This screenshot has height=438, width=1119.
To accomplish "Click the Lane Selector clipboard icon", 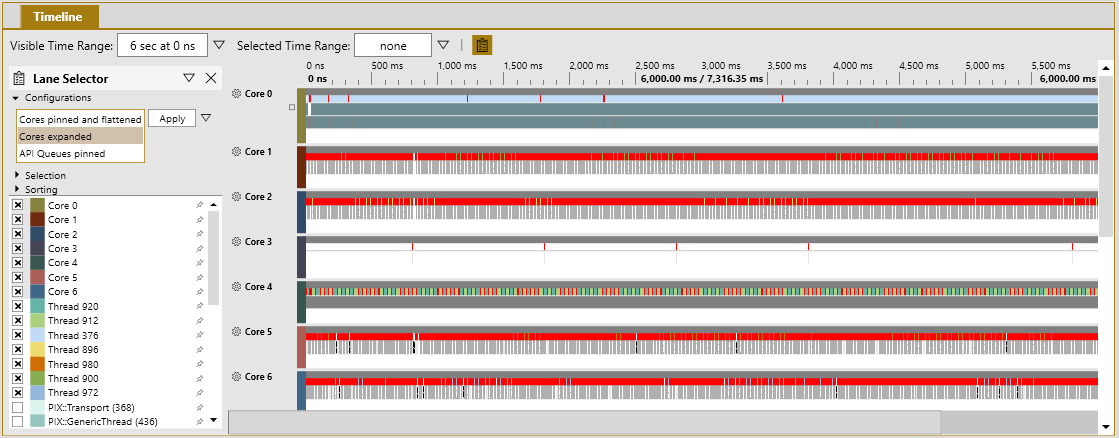I will point(19,78).
